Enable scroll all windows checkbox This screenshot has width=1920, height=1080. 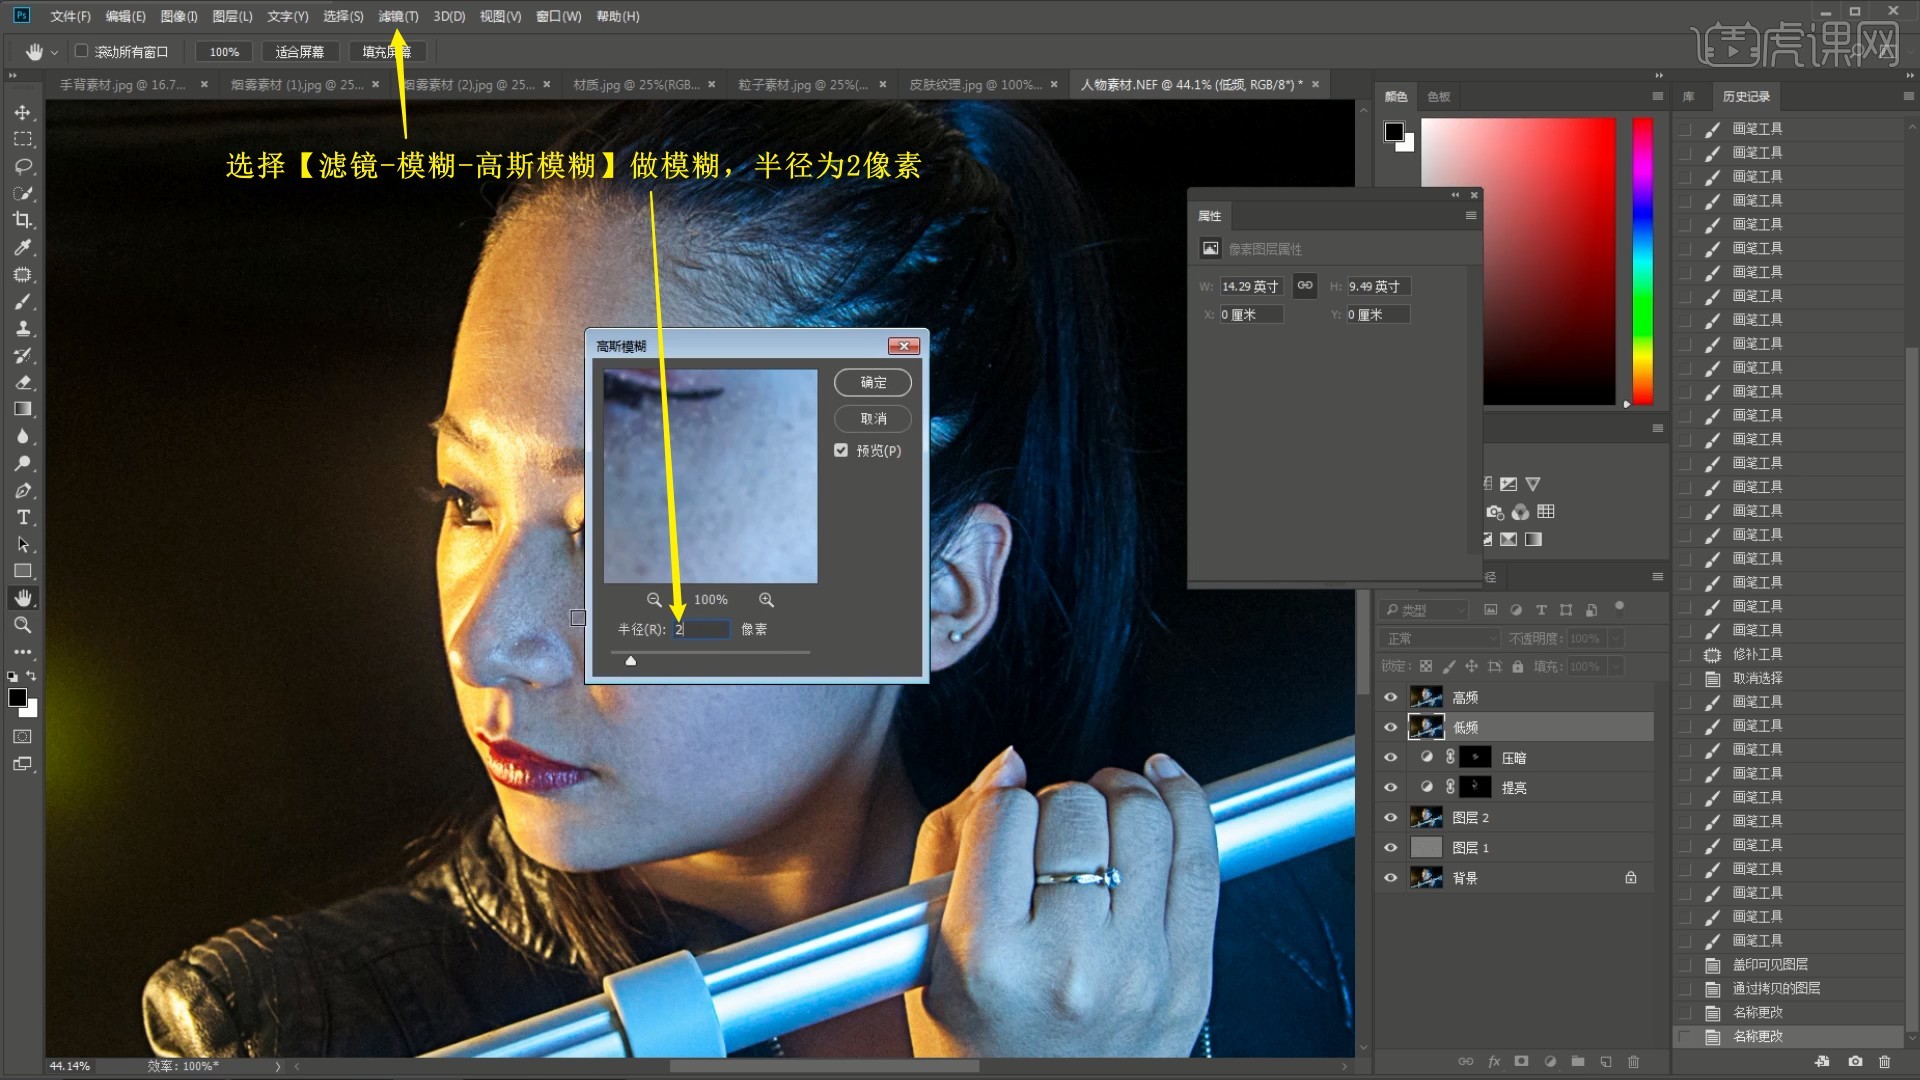82,51
